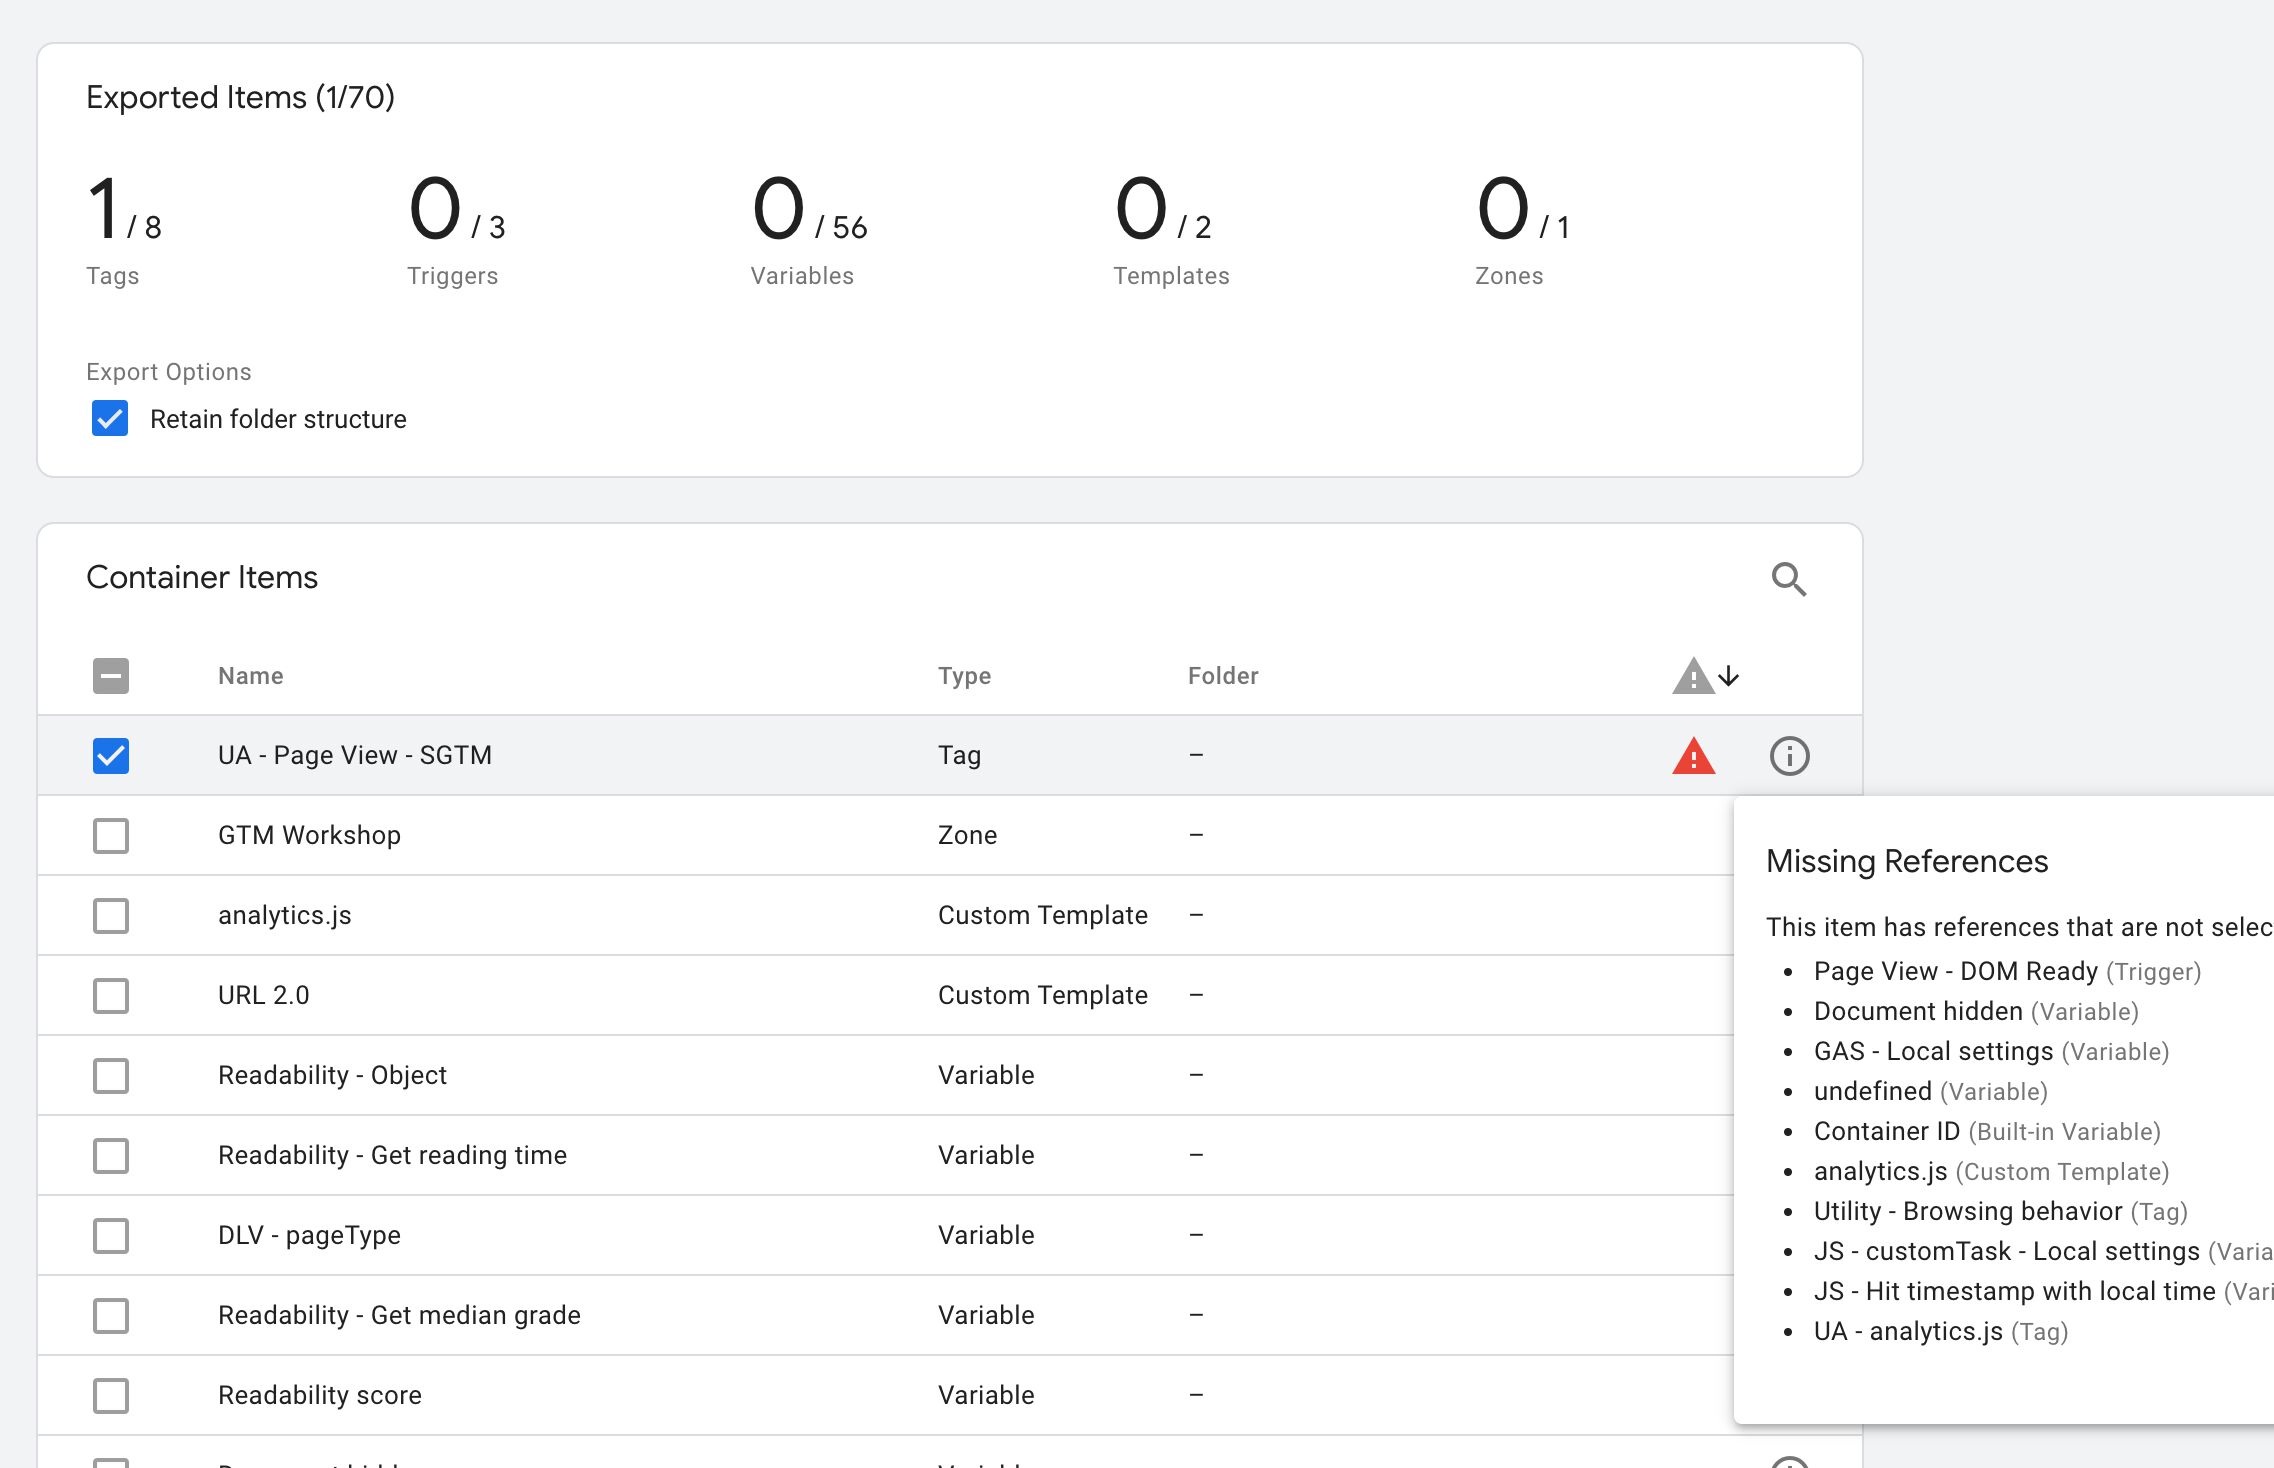Toggle the Retain folder structure checkbox

coord(110,418)
